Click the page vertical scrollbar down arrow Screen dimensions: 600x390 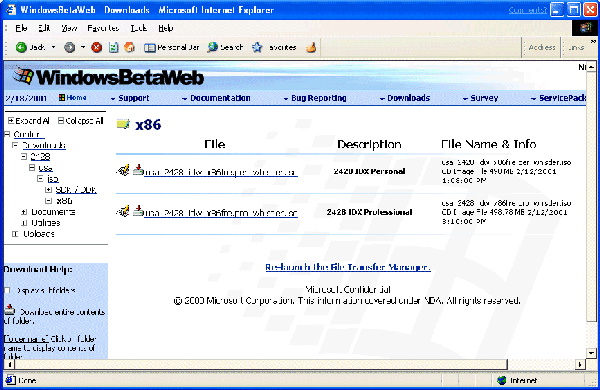tap(591, 353)
